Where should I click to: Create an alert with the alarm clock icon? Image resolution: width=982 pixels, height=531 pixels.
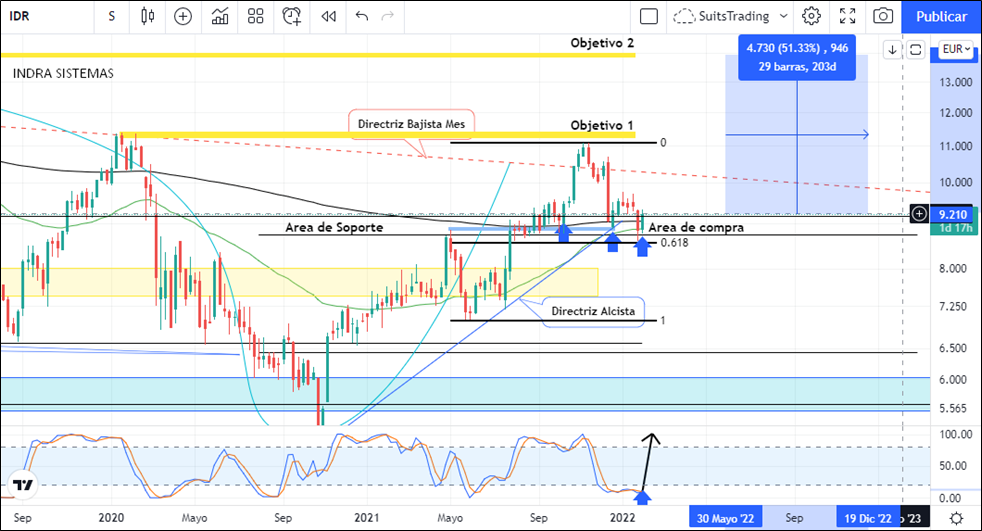pyautogui.click(x=292, y=16)
